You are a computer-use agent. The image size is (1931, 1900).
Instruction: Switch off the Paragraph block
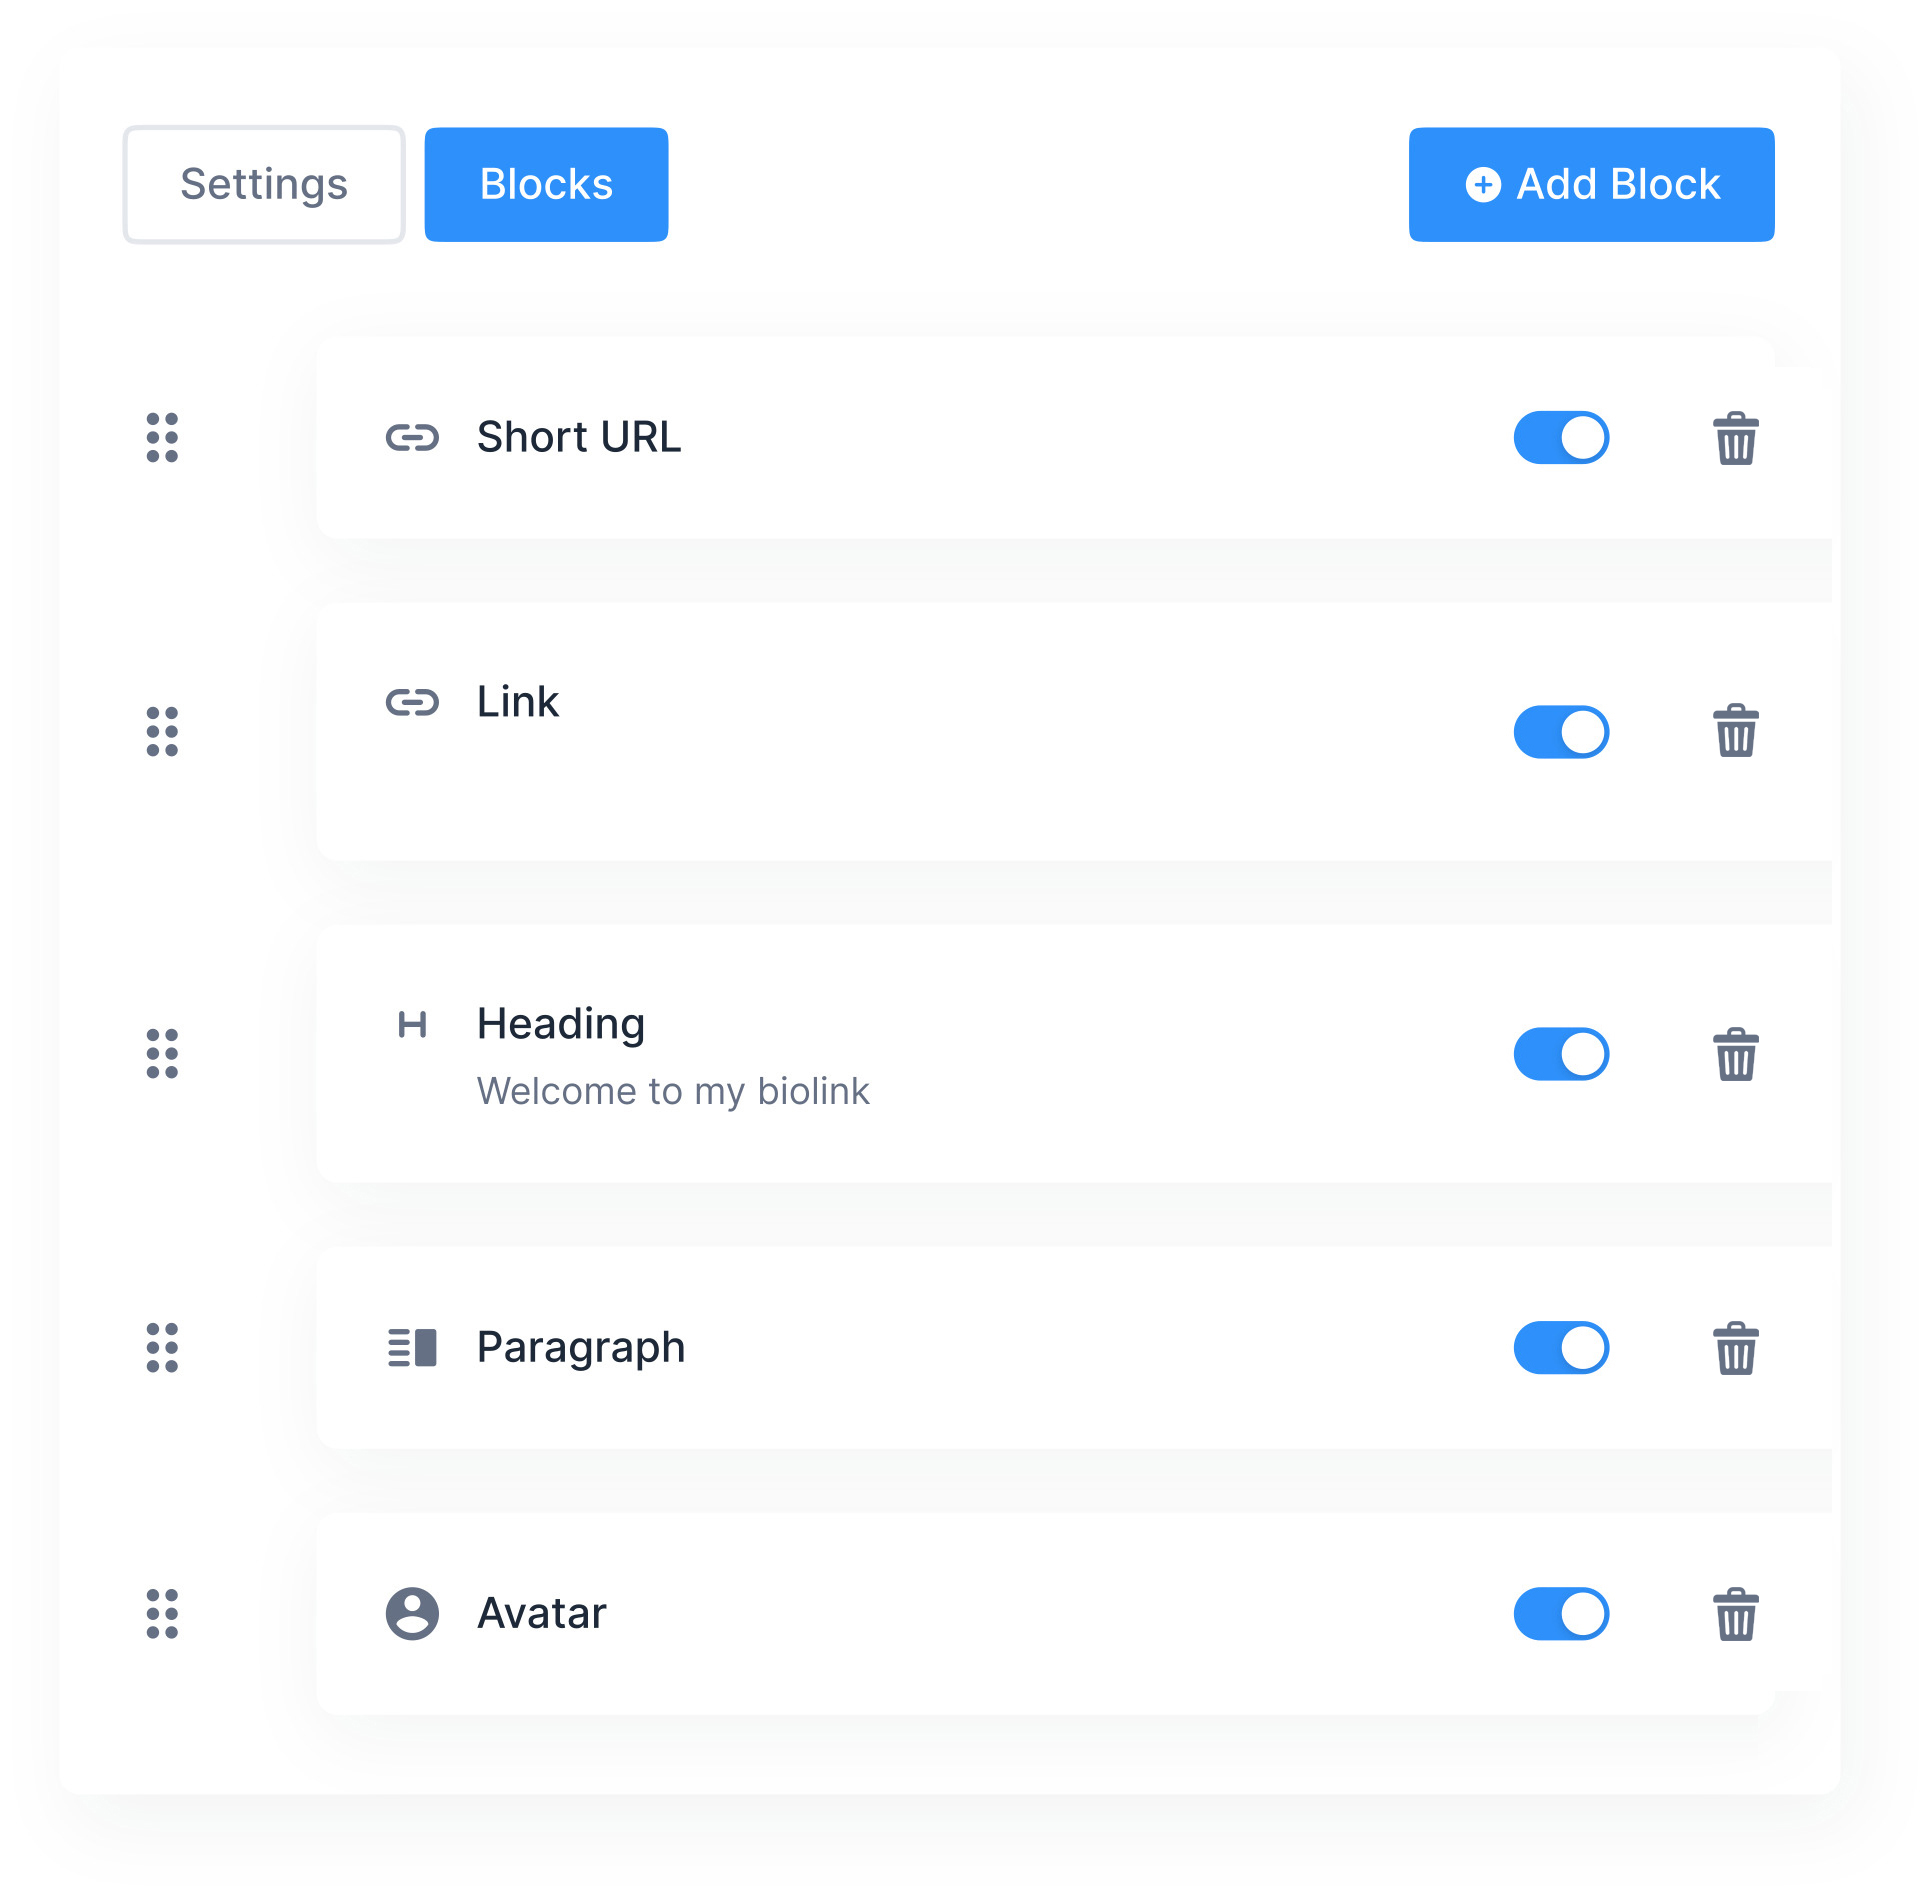point(1560,1348)
